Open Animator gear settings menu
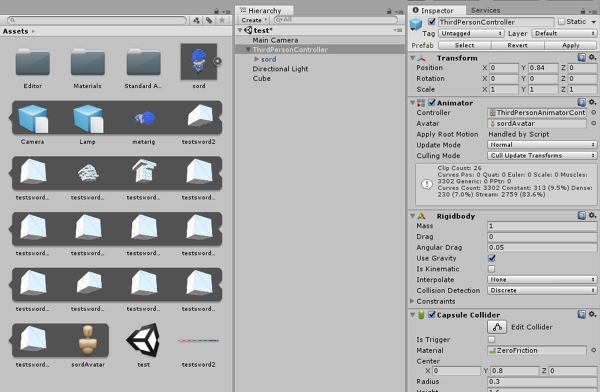Screen dimensions: 600x392 [592, 102]
